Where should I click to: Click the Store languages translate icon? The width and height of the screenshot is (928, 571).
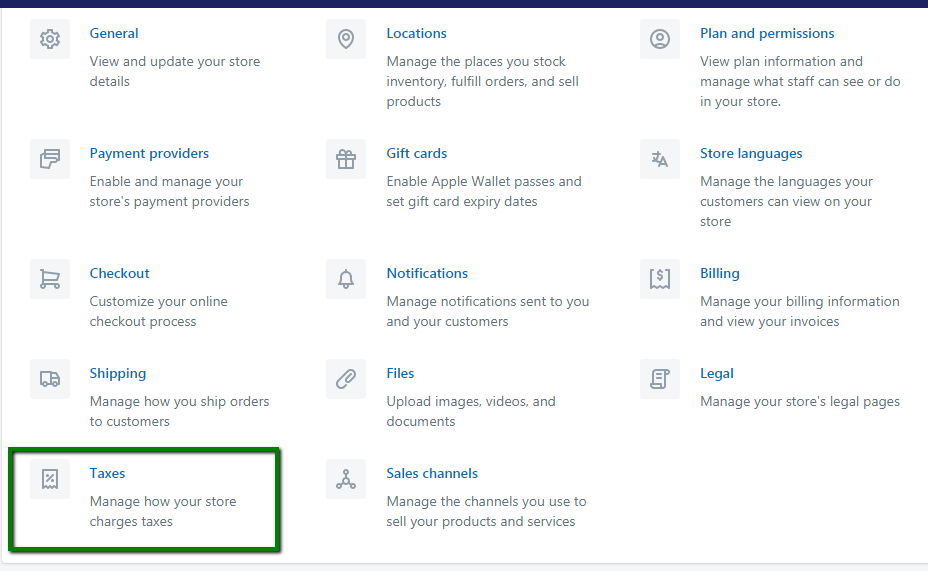pos(659,159)
